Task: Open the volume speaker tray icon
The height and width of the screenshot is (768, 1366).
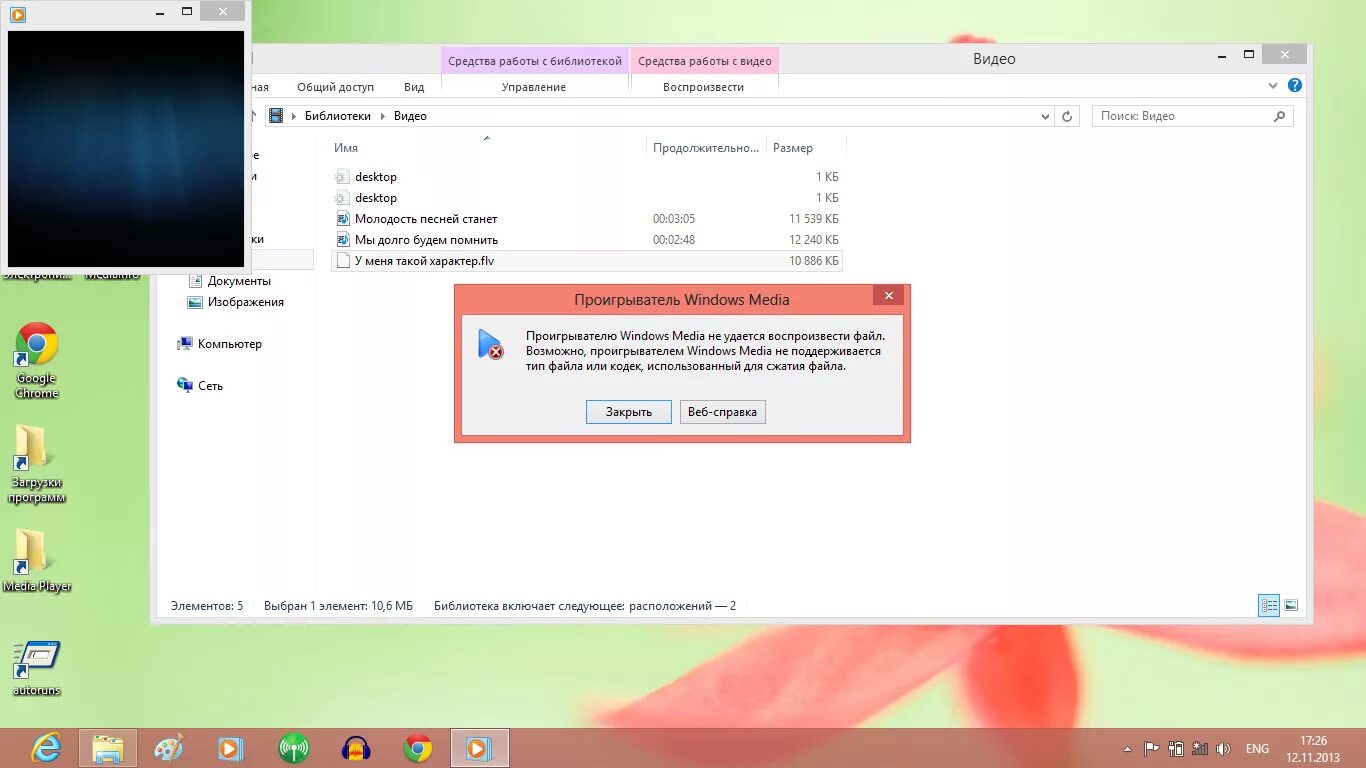Action: [1222, 748]
